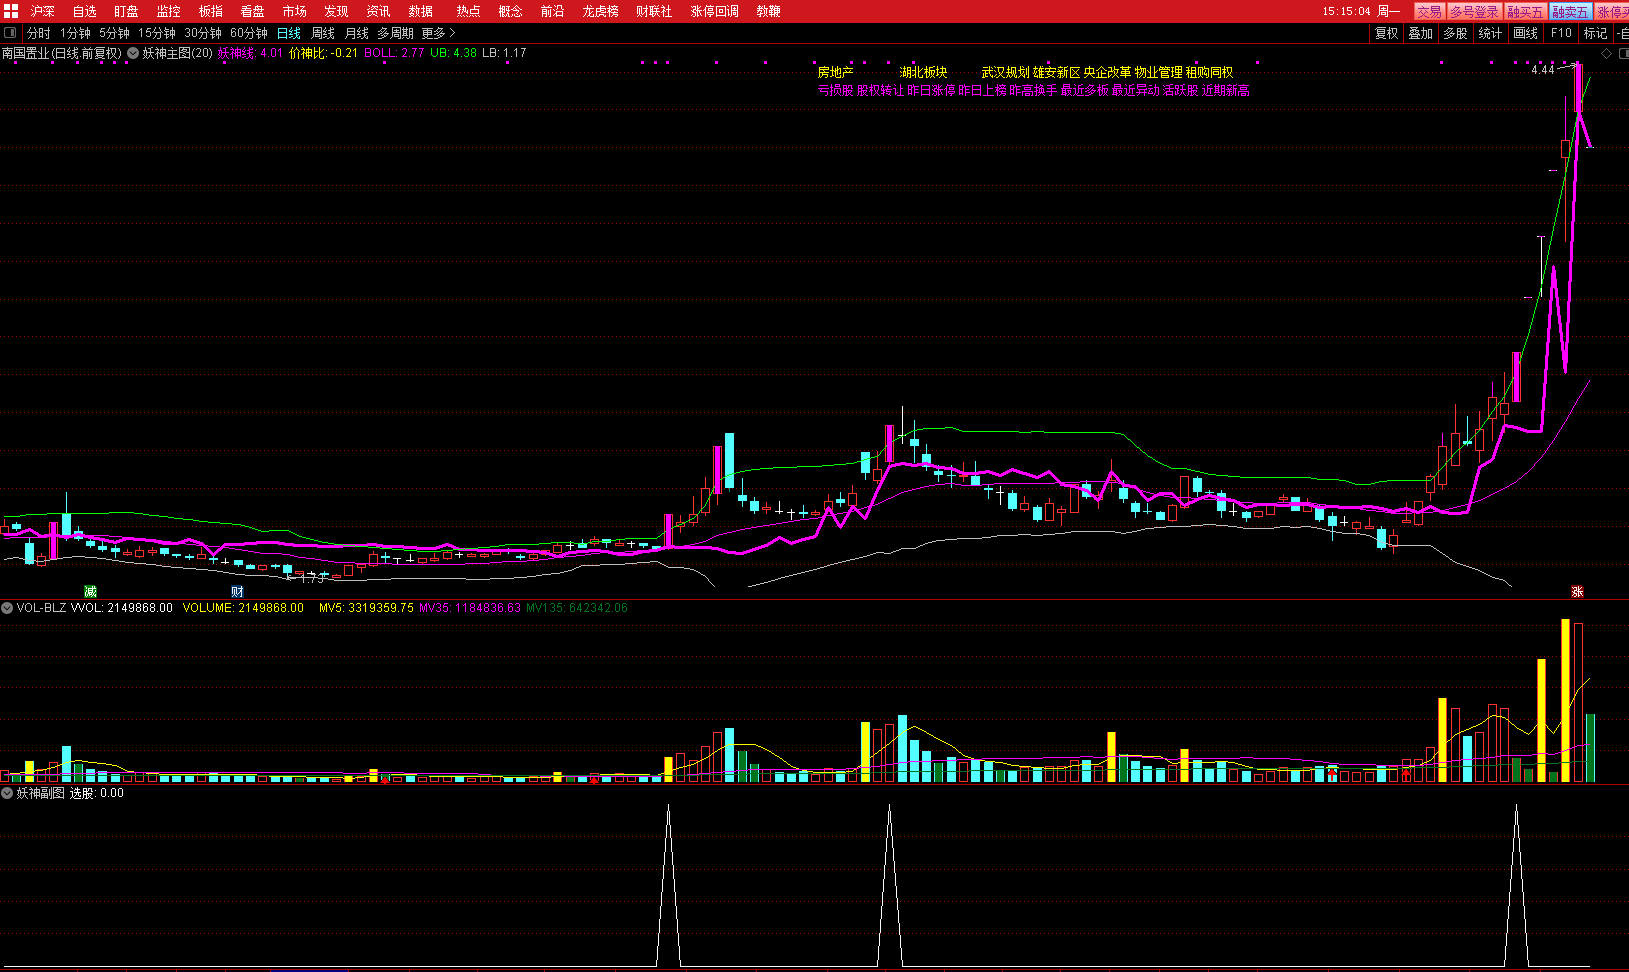Click the 4.44 high price label
This screenshot has width=1629, height=972.
click(1543, 70)
